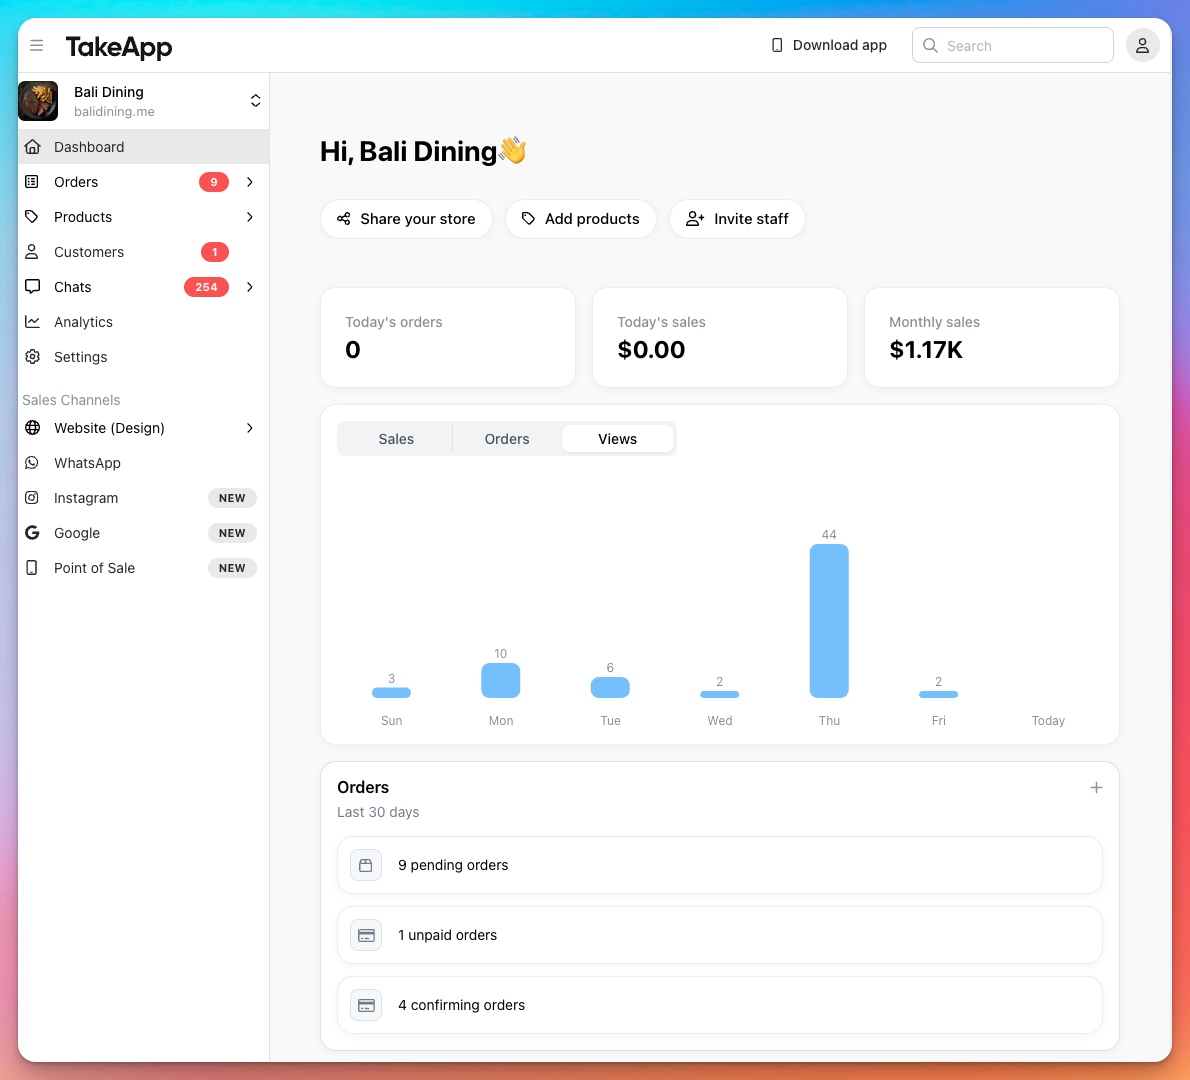Click the red 9 badge on Orders
The image size is (1190, 1080).
pos(214,181)
